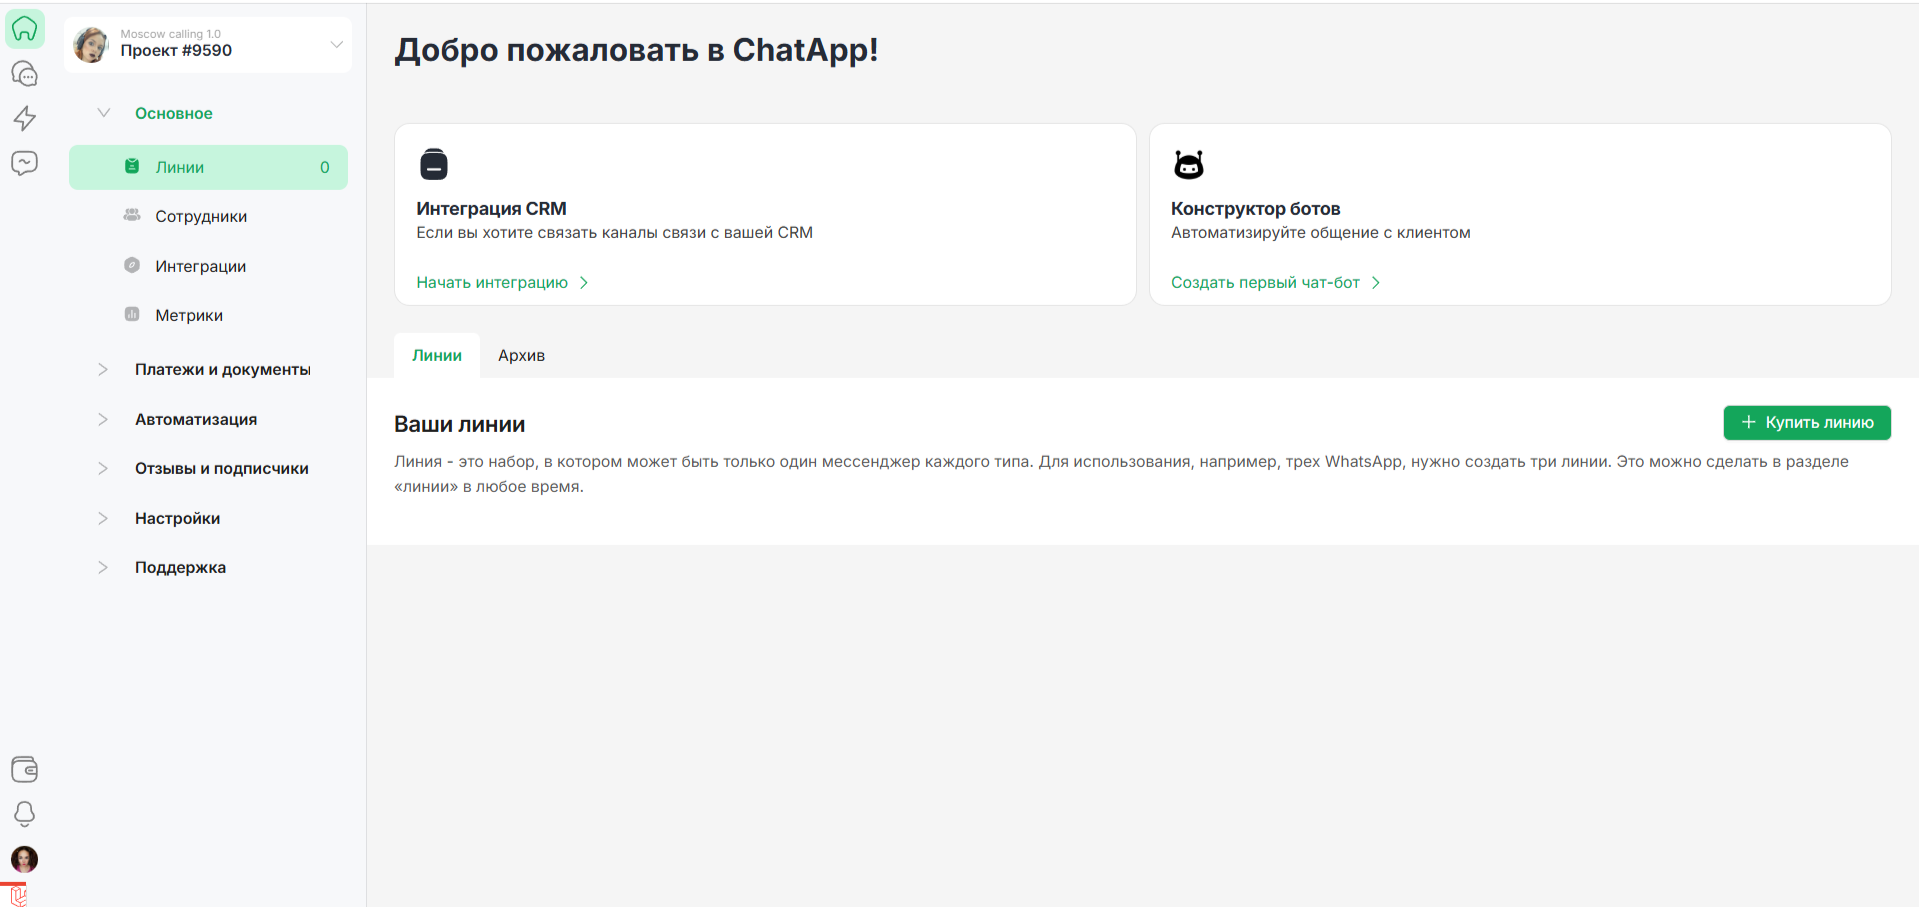This screenshot has width=1919, height=912.
Task: Open the user profile avatar at bottom
Action: (x=25, y=859)
